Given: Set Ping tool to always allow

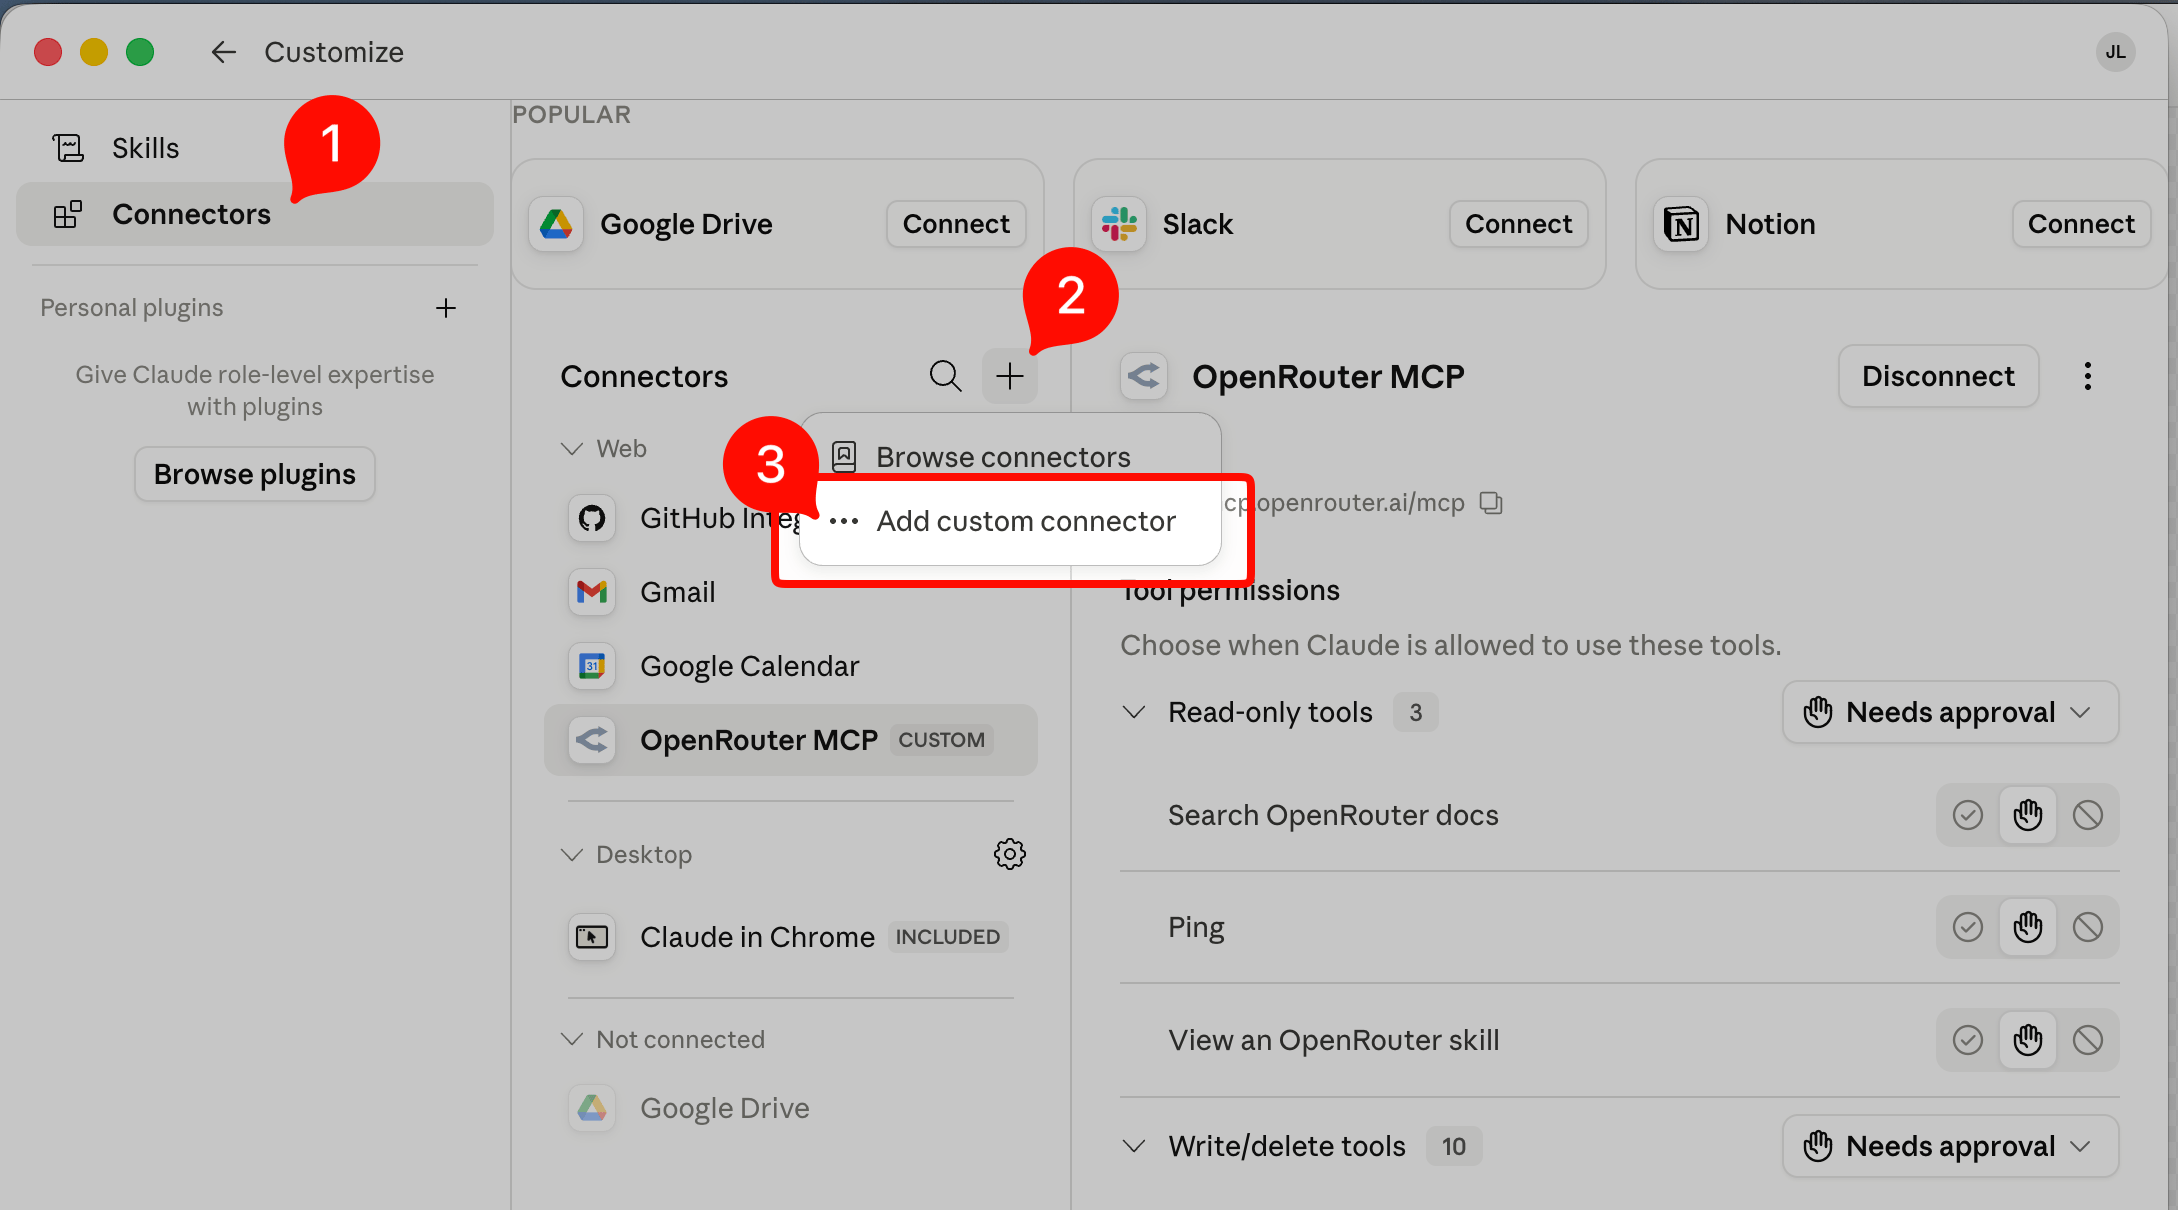Looking at the screenshot, I should click(1968, 927).
